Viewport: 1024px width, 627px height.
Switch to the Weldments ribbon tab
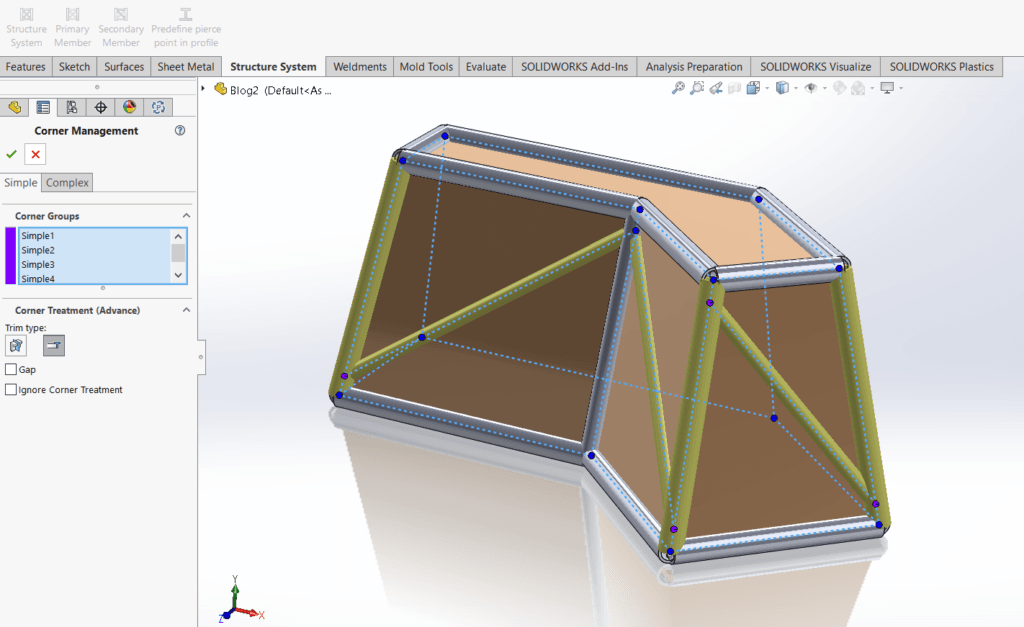[359, 67]
